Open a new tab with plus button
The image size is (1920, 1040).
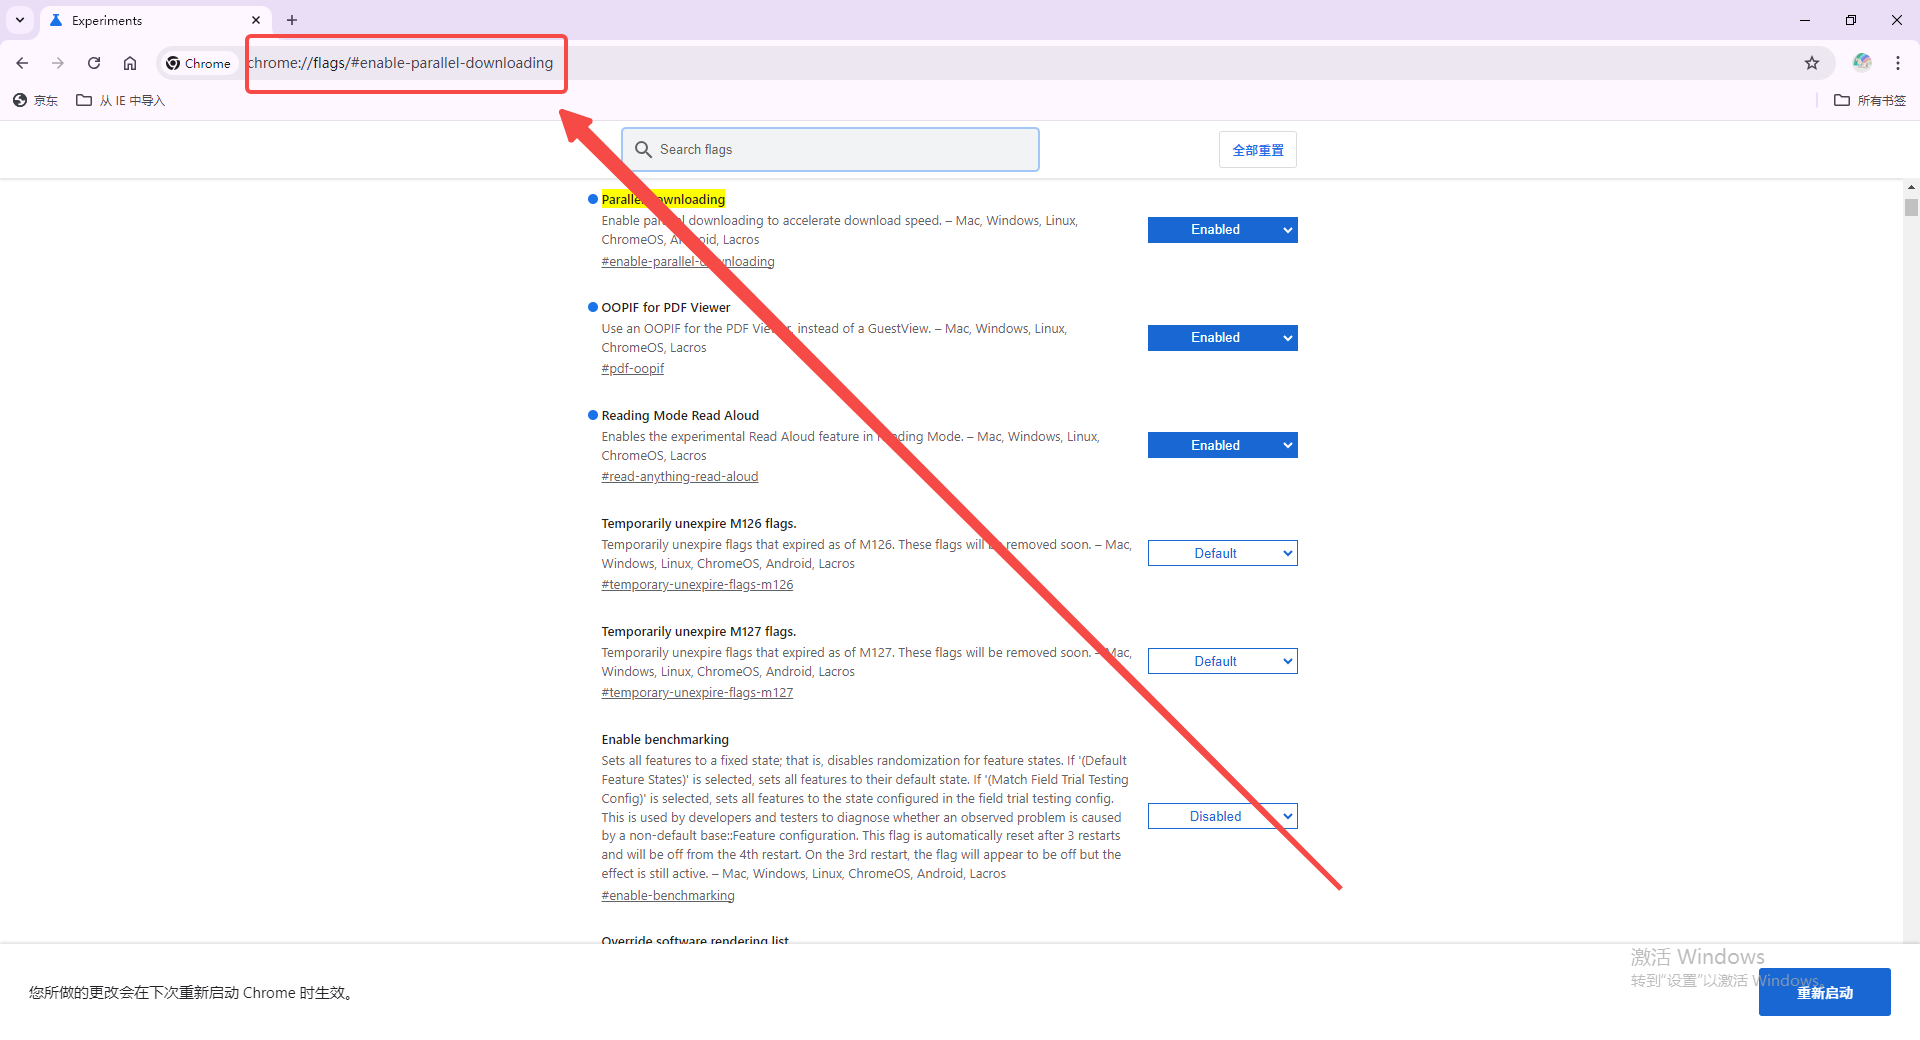(x=292, y=20)
